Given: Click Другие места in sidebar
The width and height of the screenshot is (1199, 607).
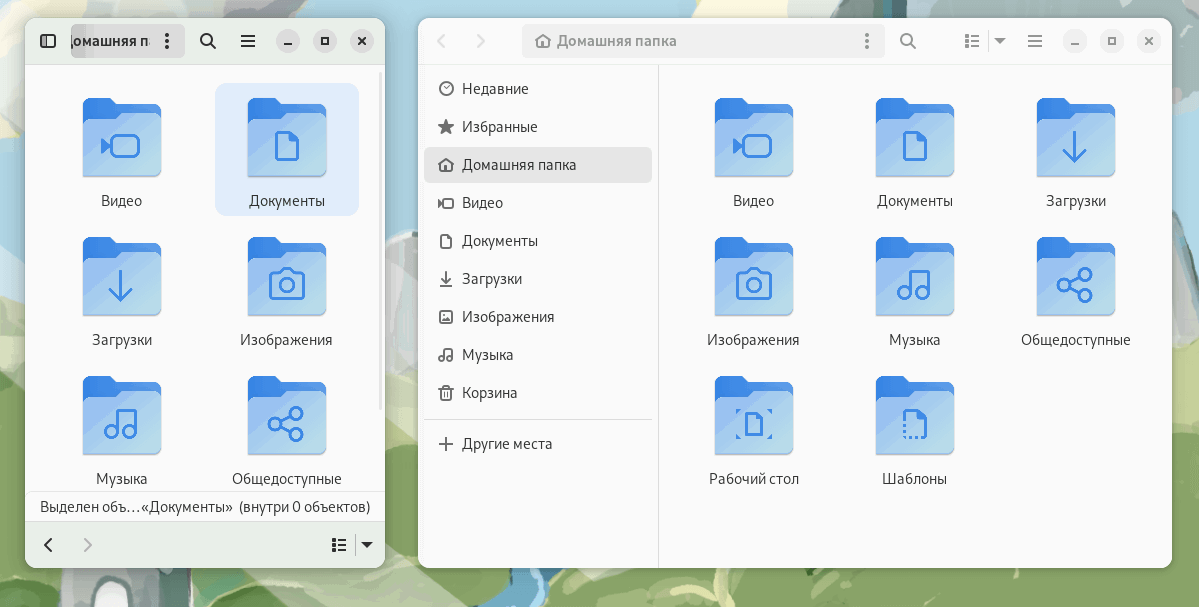Looking at the screenshot, I should (x=538, y=444).
